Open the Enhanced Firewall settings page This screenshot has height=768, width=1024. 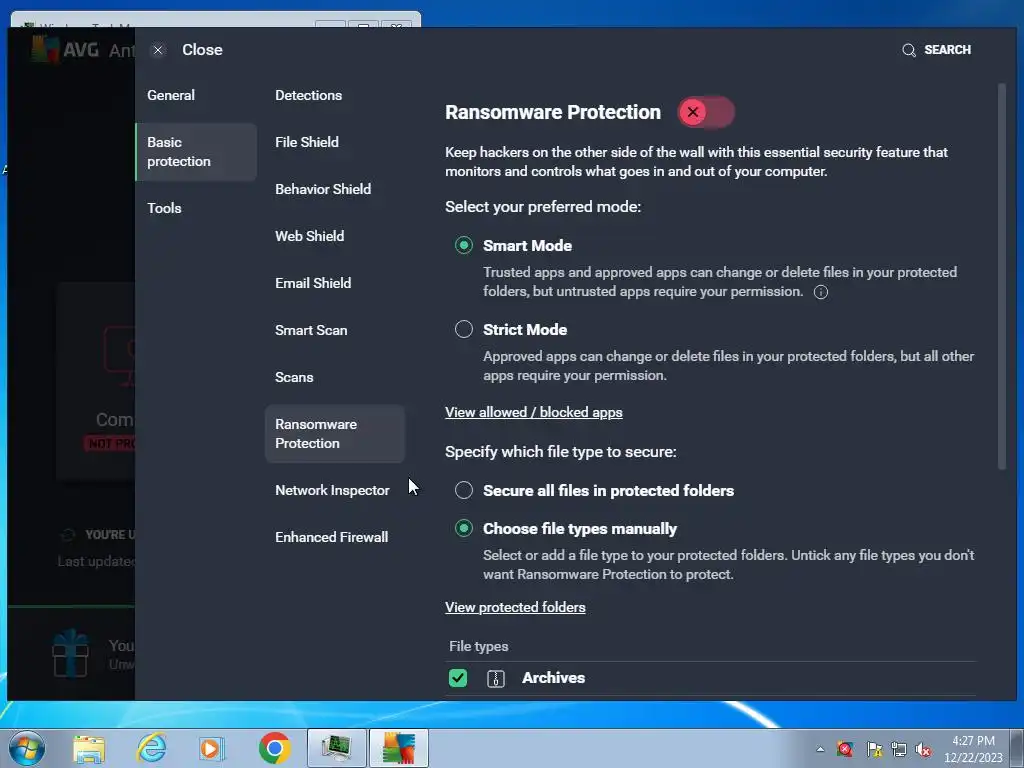pyautogui.click(x=332, y=537)
